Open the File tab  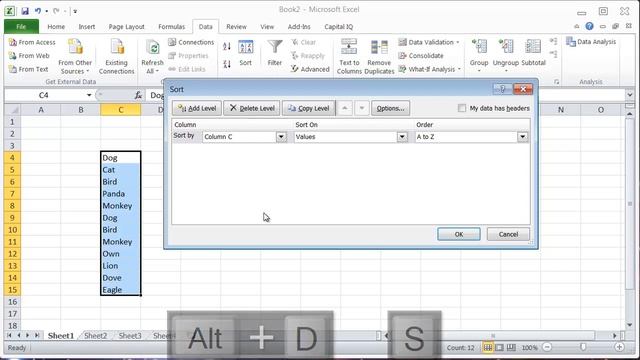pyautogui.click(x=21, y=27)
